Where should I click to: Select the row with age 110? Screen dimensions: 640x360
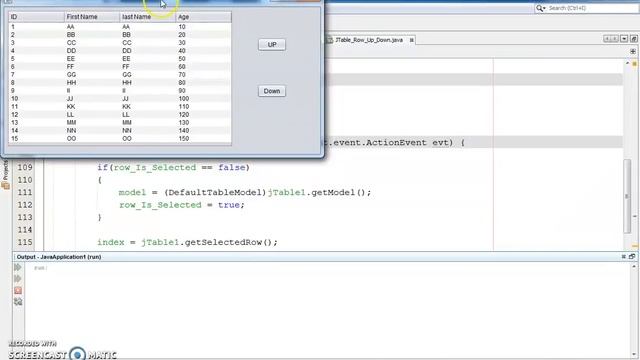(120, 107)
